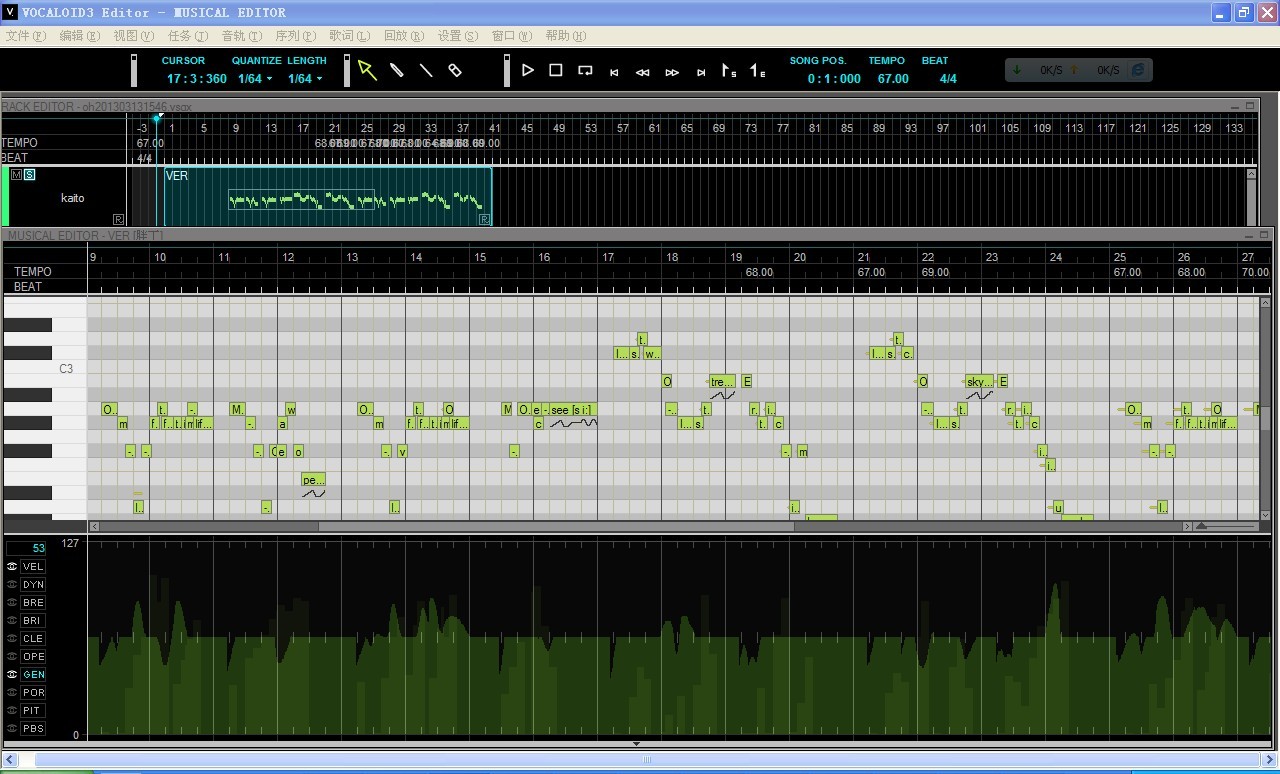Toggle GEN eye visibility icon
The image size is (1280, 774).
click(x=12, y=674)
